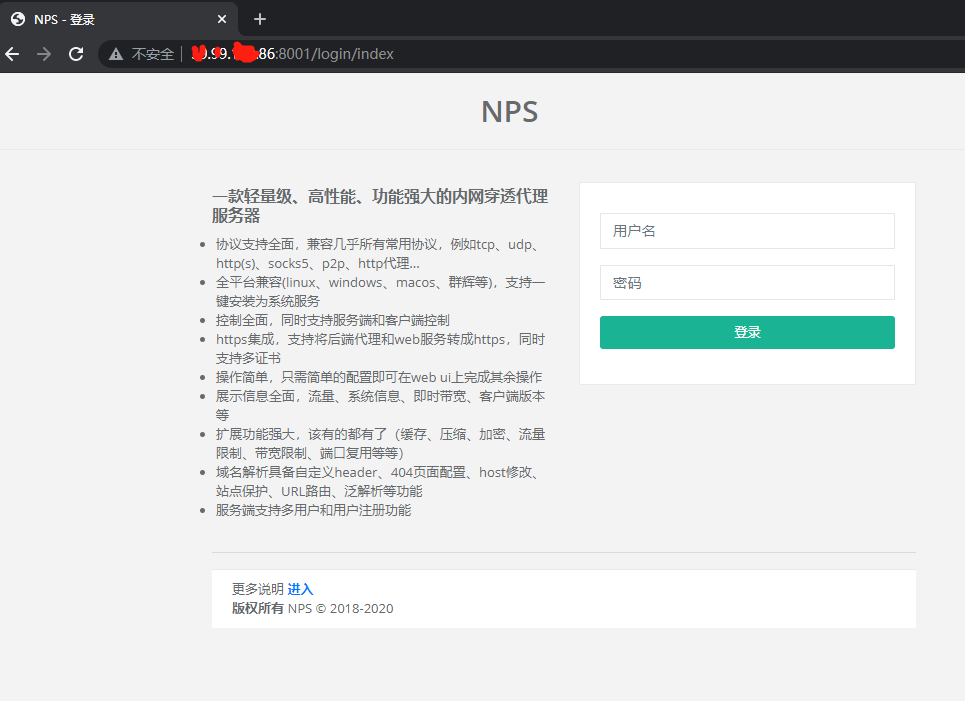Click the warning triangle before 不安全 text
Viewport: 965px width, 701px height.
coord(114,54)
